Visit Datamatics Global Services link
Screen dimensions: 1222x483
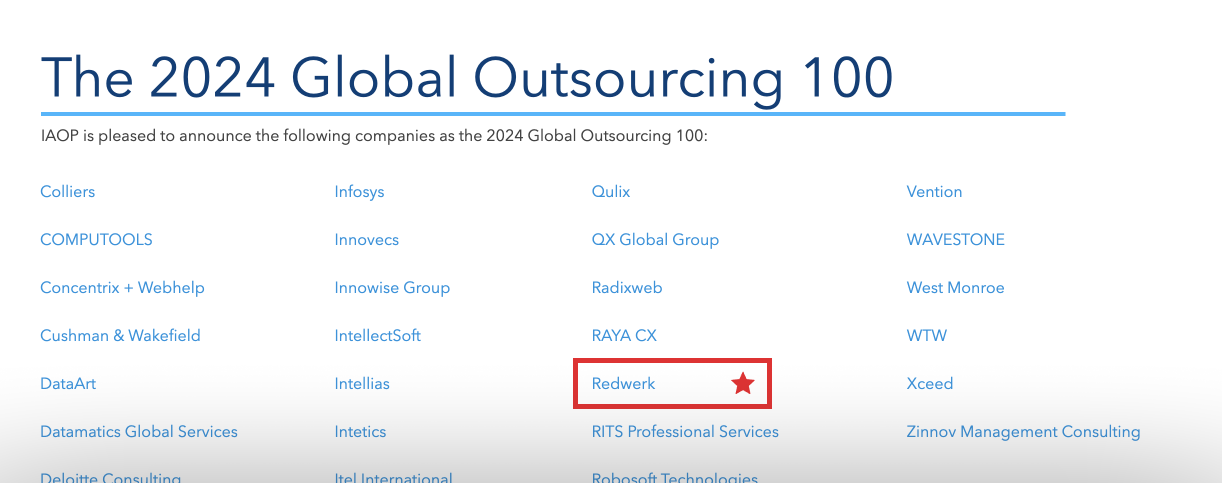tap(139, 431)
